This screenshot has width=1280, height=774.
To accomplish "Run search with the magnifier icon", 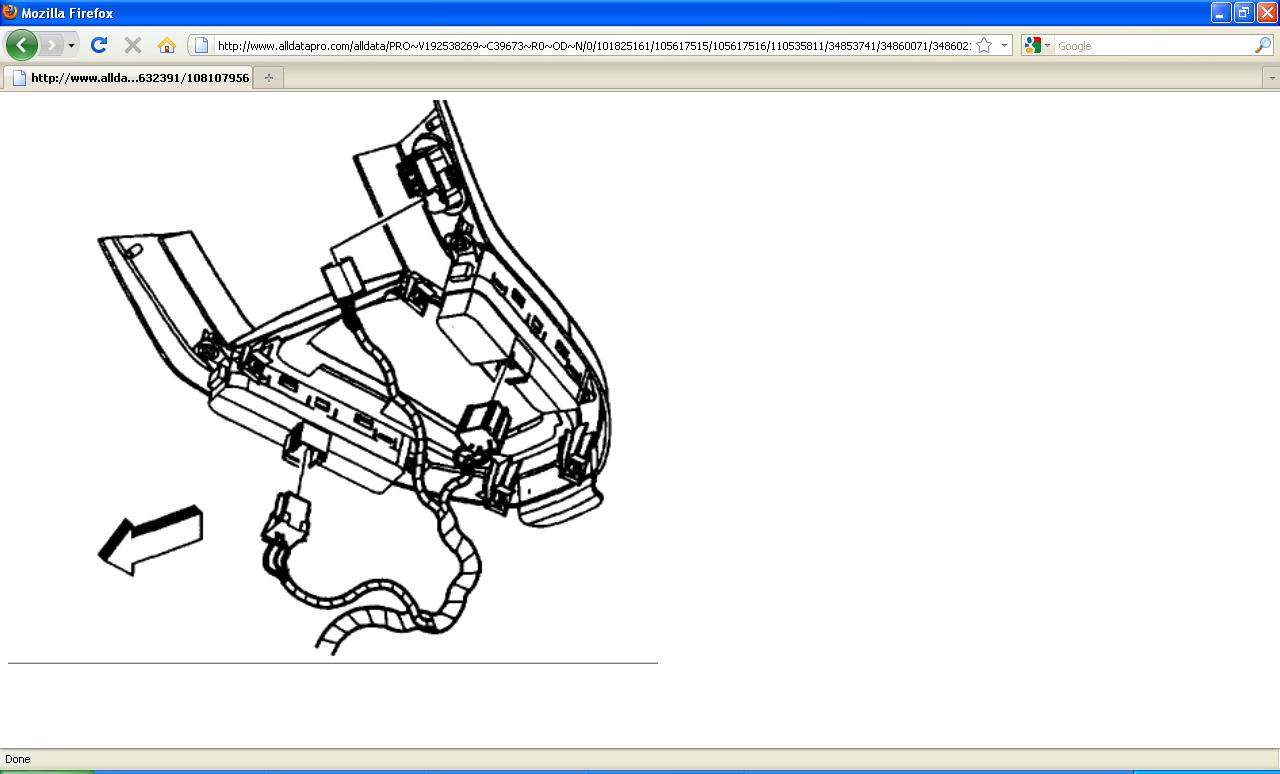I will (1263, 45).
